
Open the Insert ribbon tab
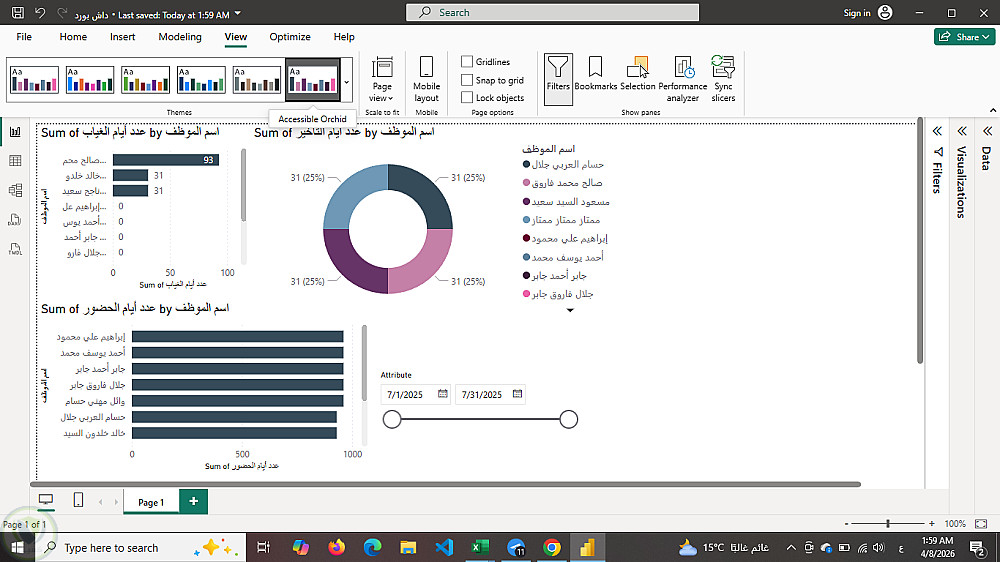click(x=122, y=37)
